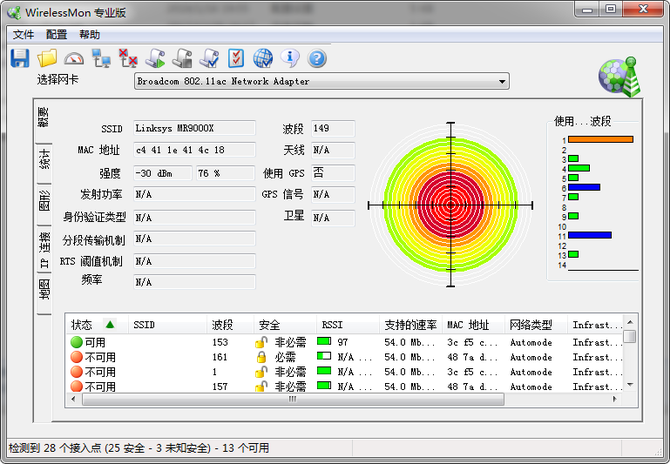Click the blue question mark help icon
670x464 pixels.
click(317, 58)
